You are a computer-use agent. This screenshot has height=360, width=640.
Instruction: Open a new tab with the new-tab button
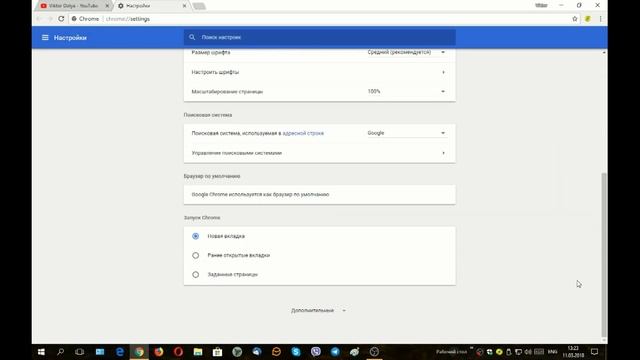[199, 6]
